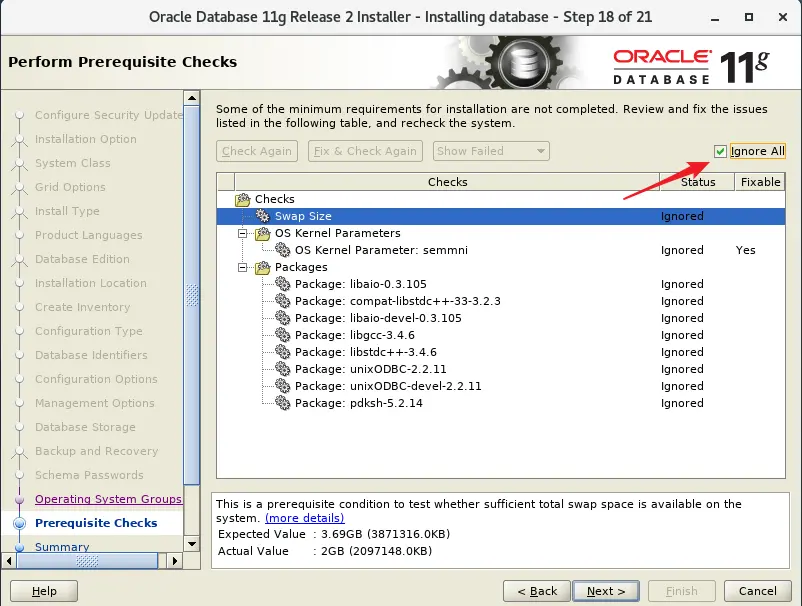Click Fix & Check Again button
This screenshot has width=802, height=606.
click(x=365, y=151)
